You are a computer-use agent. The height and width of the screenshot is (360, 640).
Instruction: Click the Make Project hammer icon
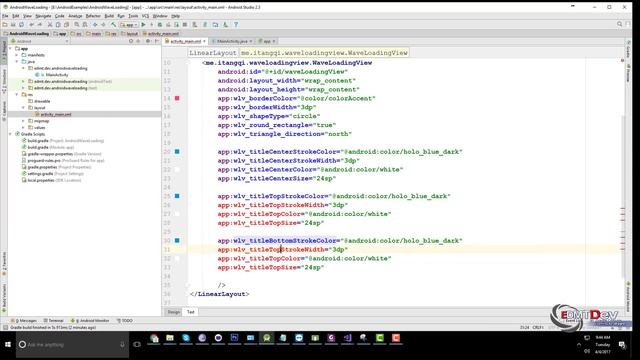[x=113, y=25]
